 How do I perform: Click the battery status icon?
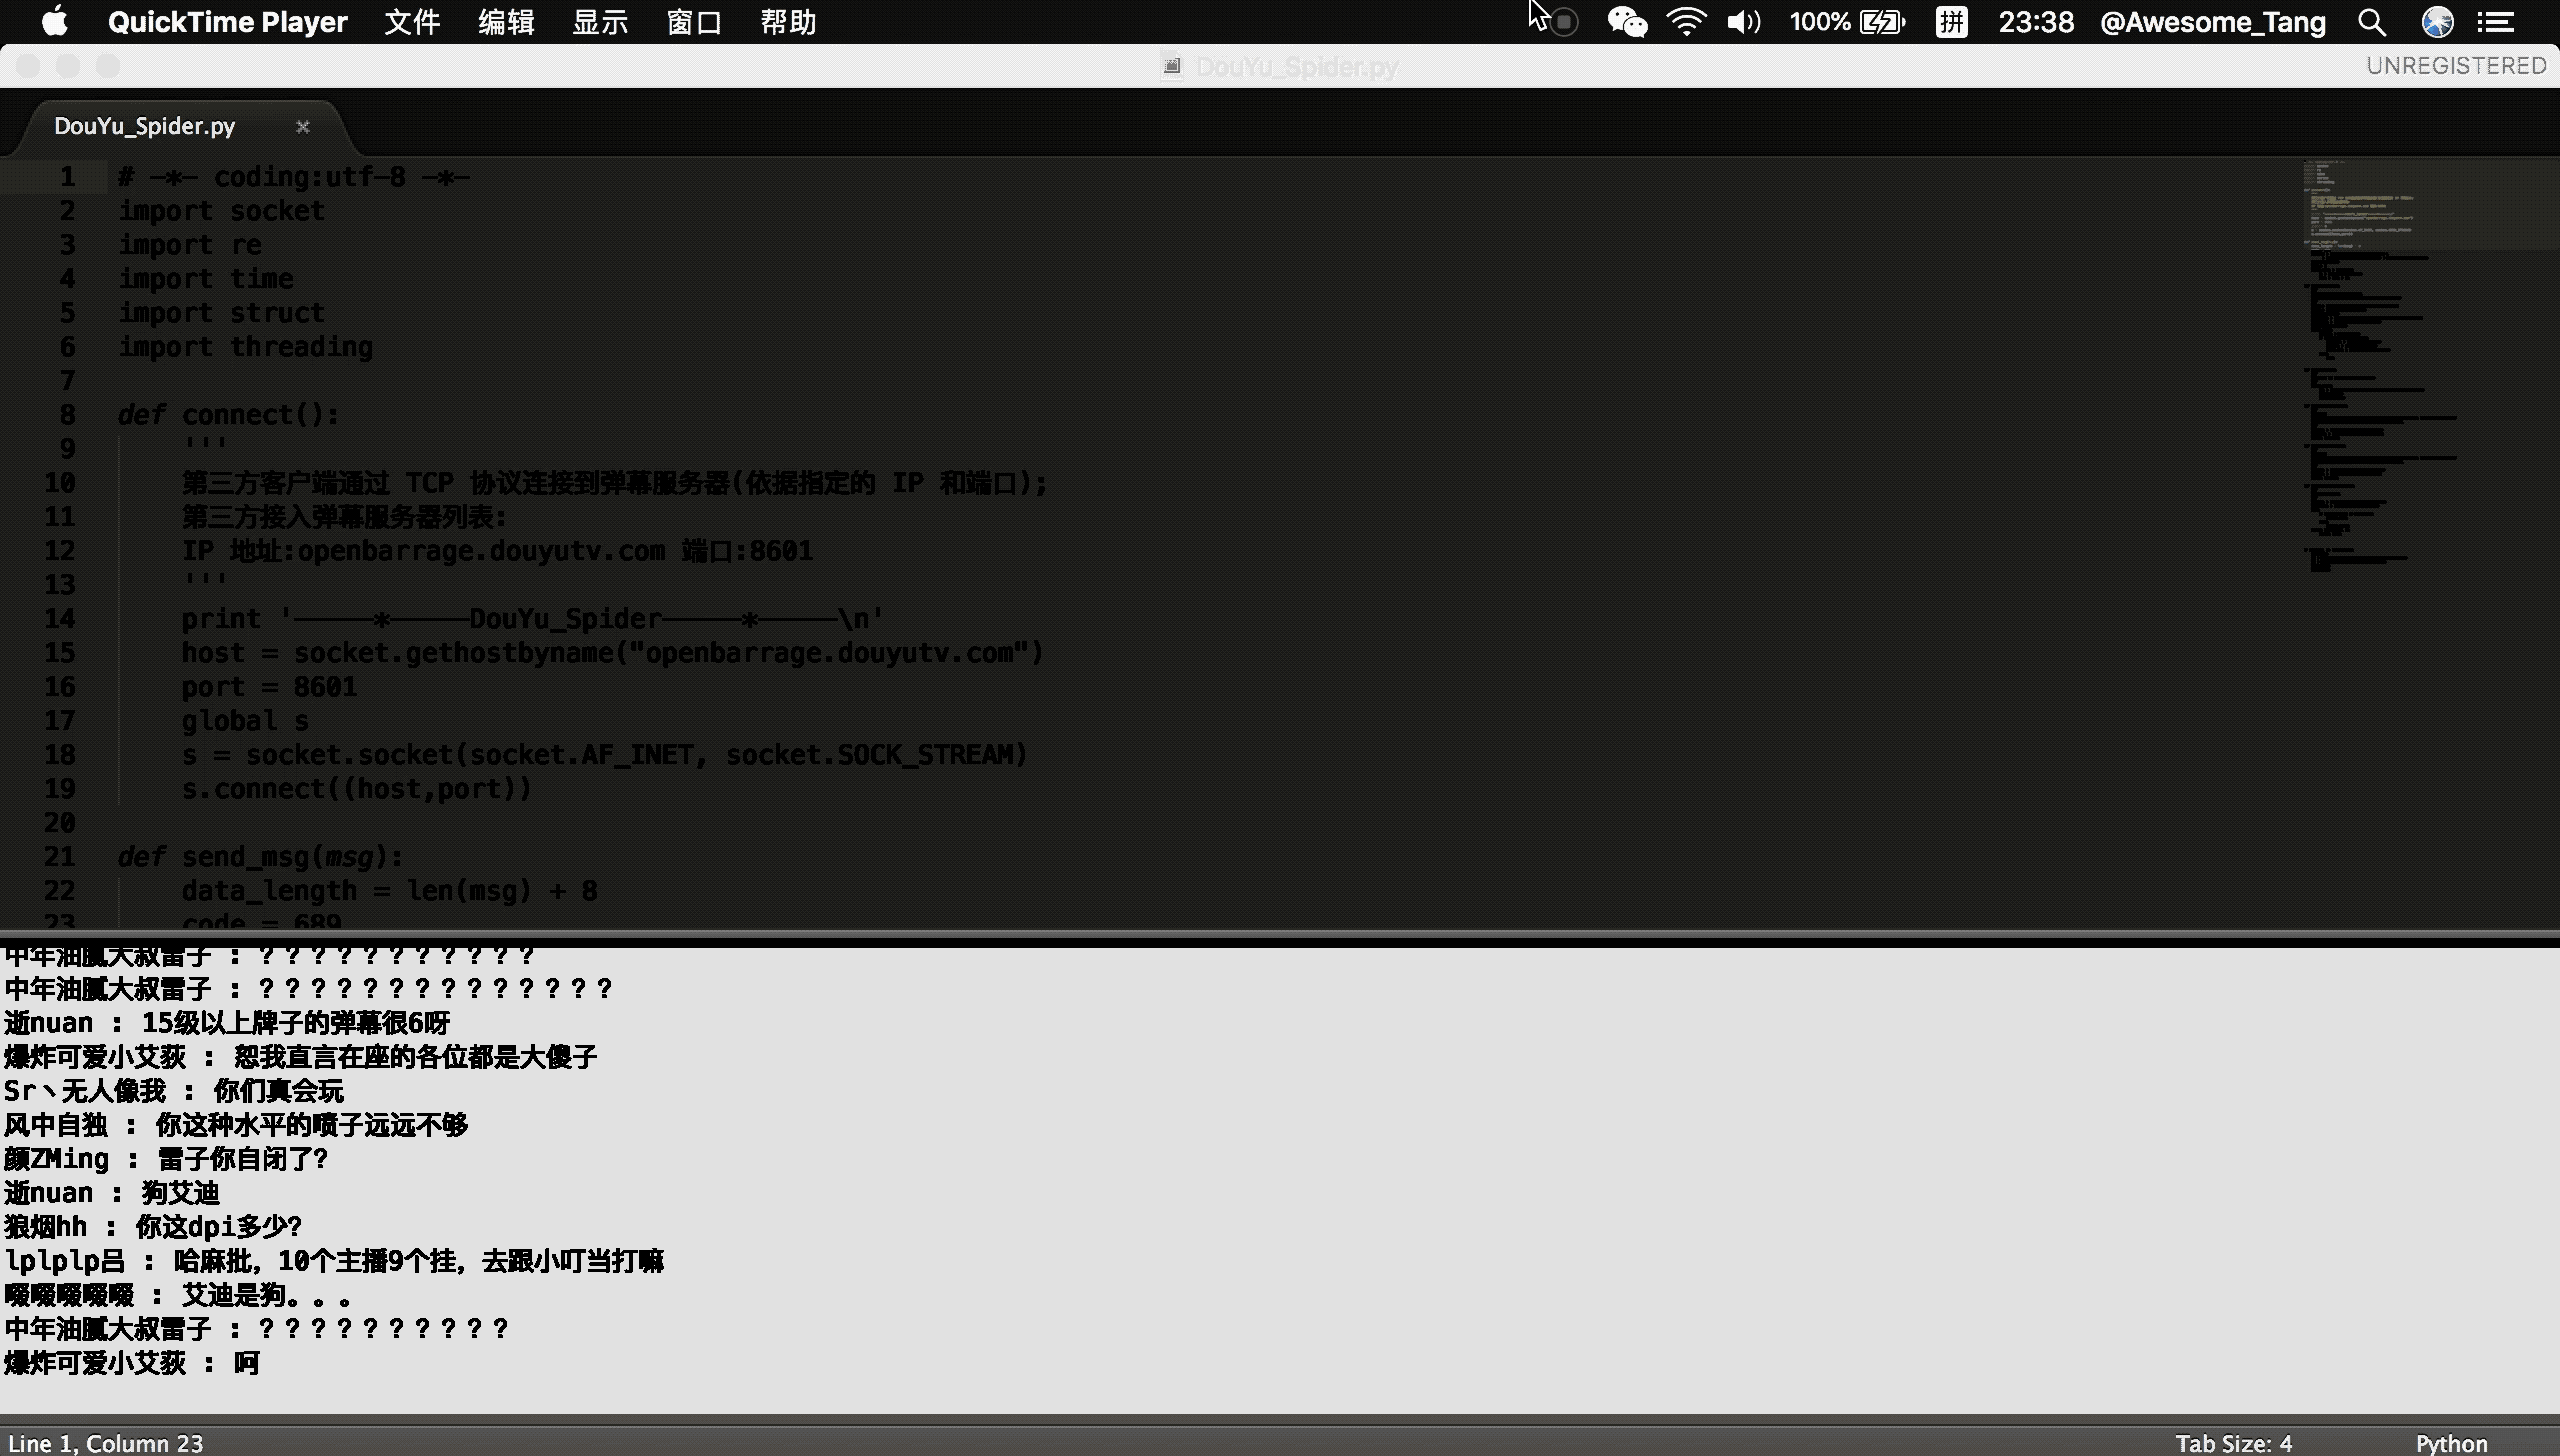[1882, 22]
